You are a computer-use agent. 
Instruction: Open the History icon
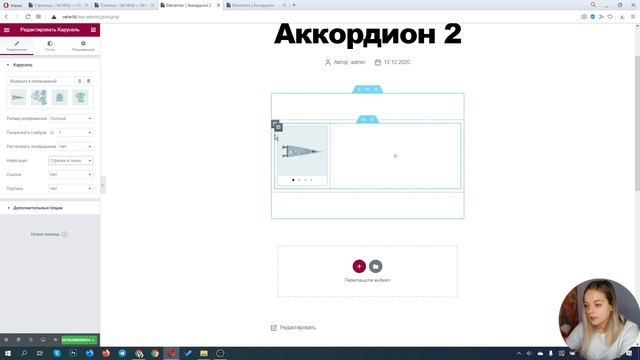click(x=31, y=340)
